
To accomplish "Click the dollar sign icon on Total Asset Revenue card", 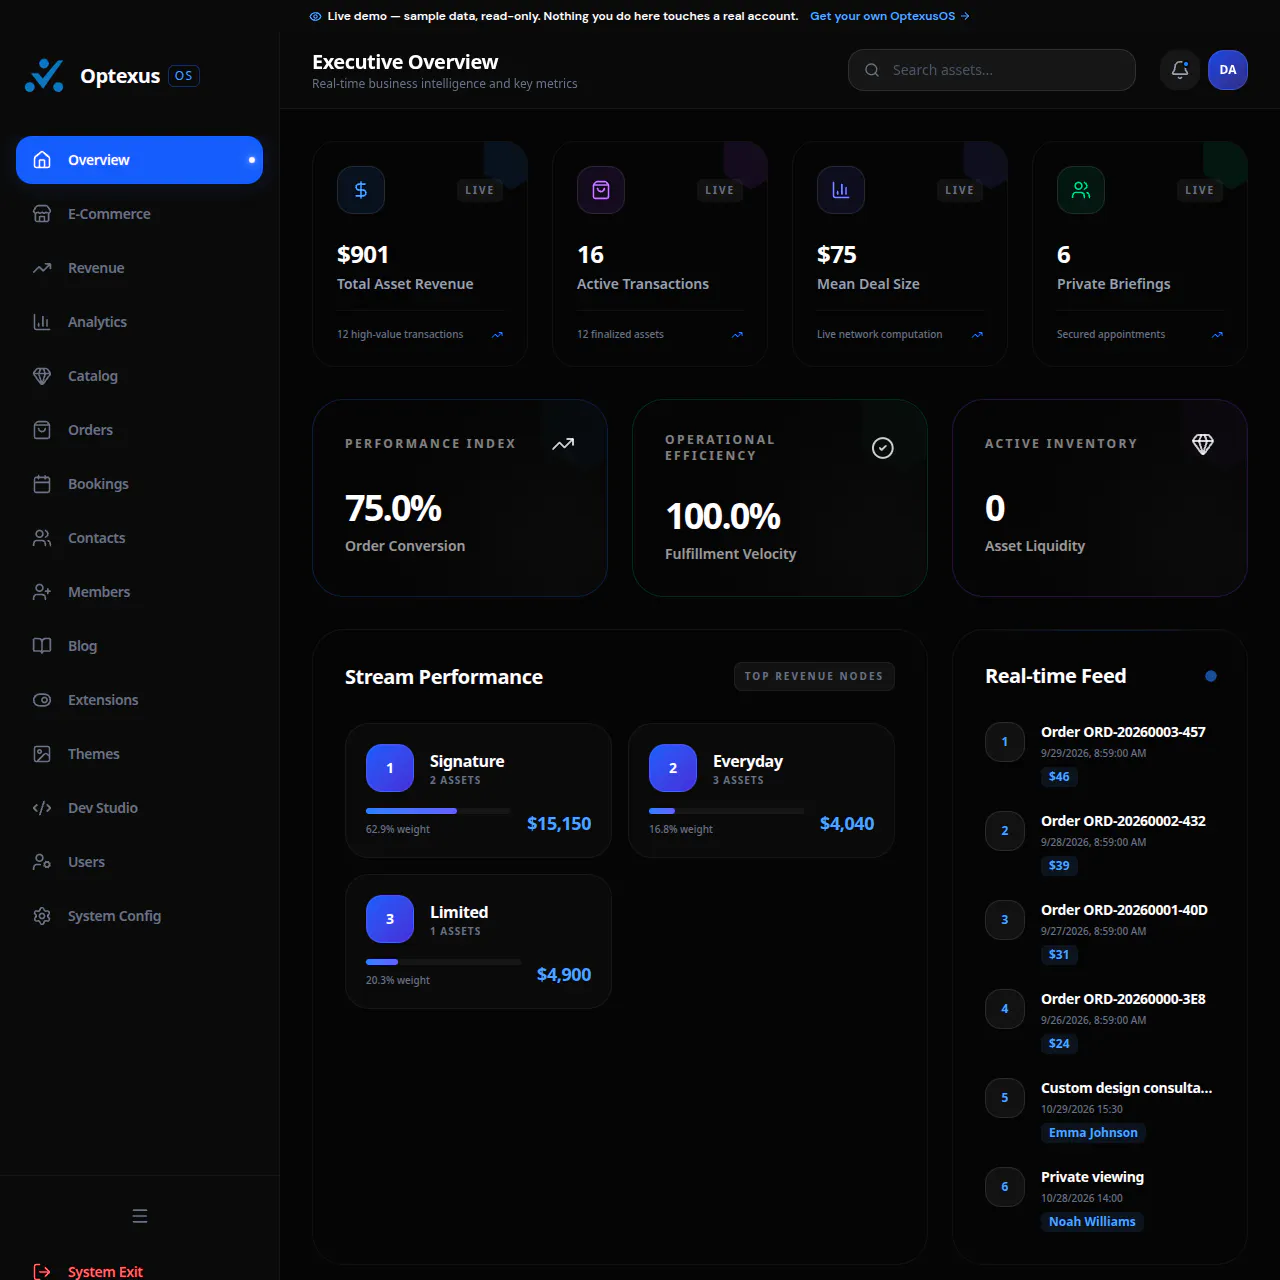I will pos(361,190).
